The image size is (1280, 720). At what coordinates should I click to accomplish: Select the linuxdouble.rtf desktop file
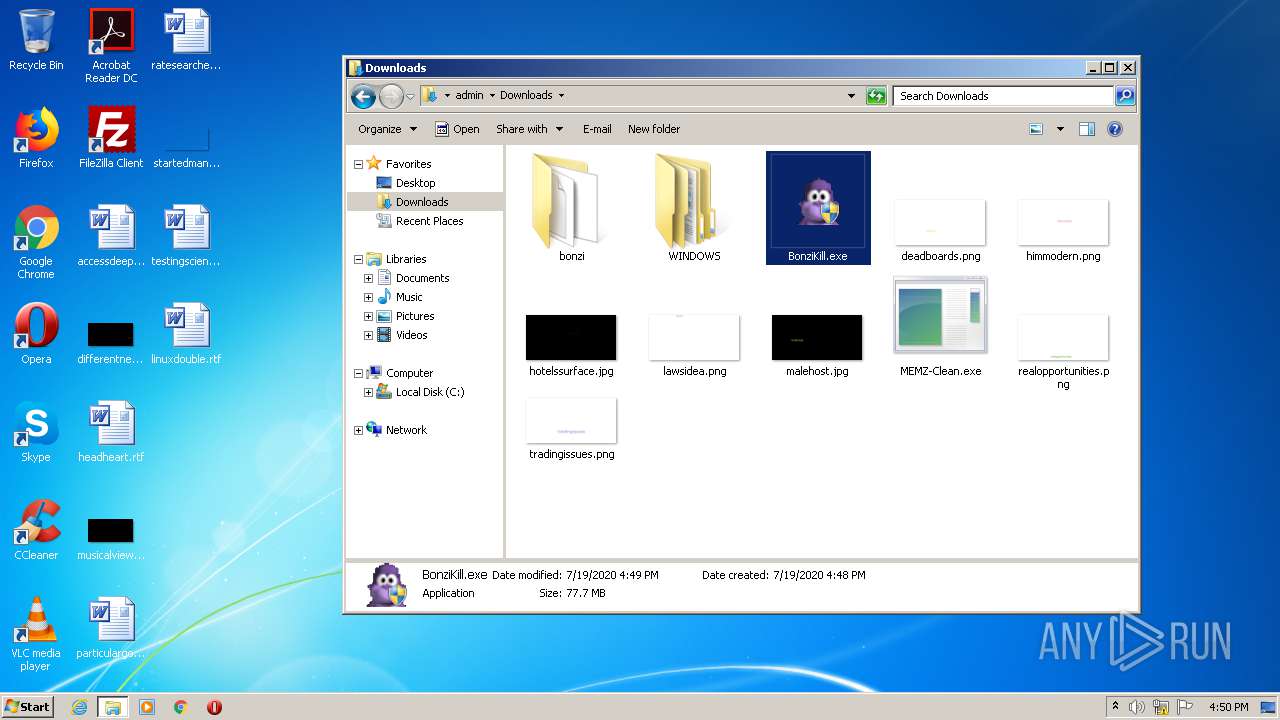pyautogui.click(x=186, y=334)
